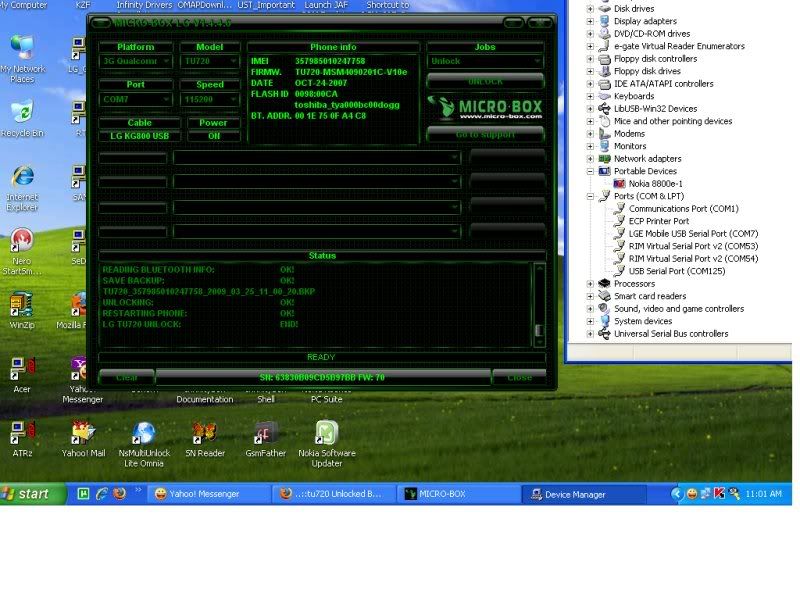Click the Monitors icon in Device Manager
Screen dimensions: 800x600
pos(605,146)
